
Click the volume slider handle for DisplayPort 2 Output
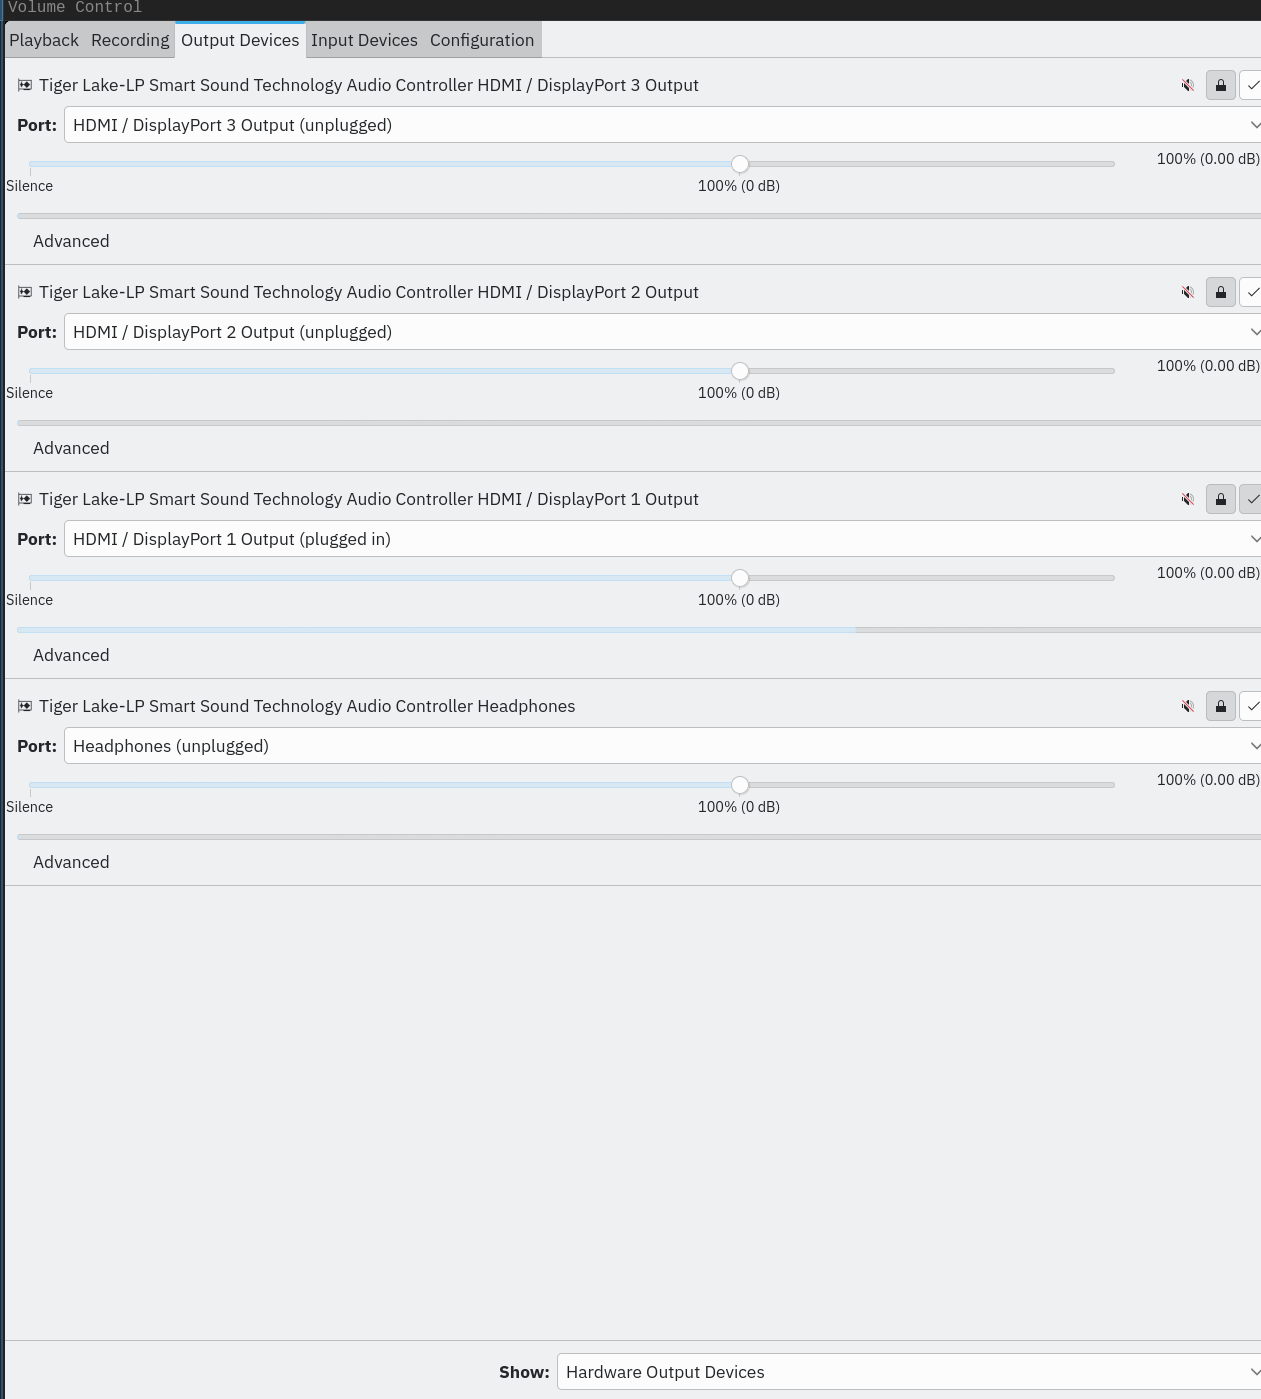[x=740, y=371]
